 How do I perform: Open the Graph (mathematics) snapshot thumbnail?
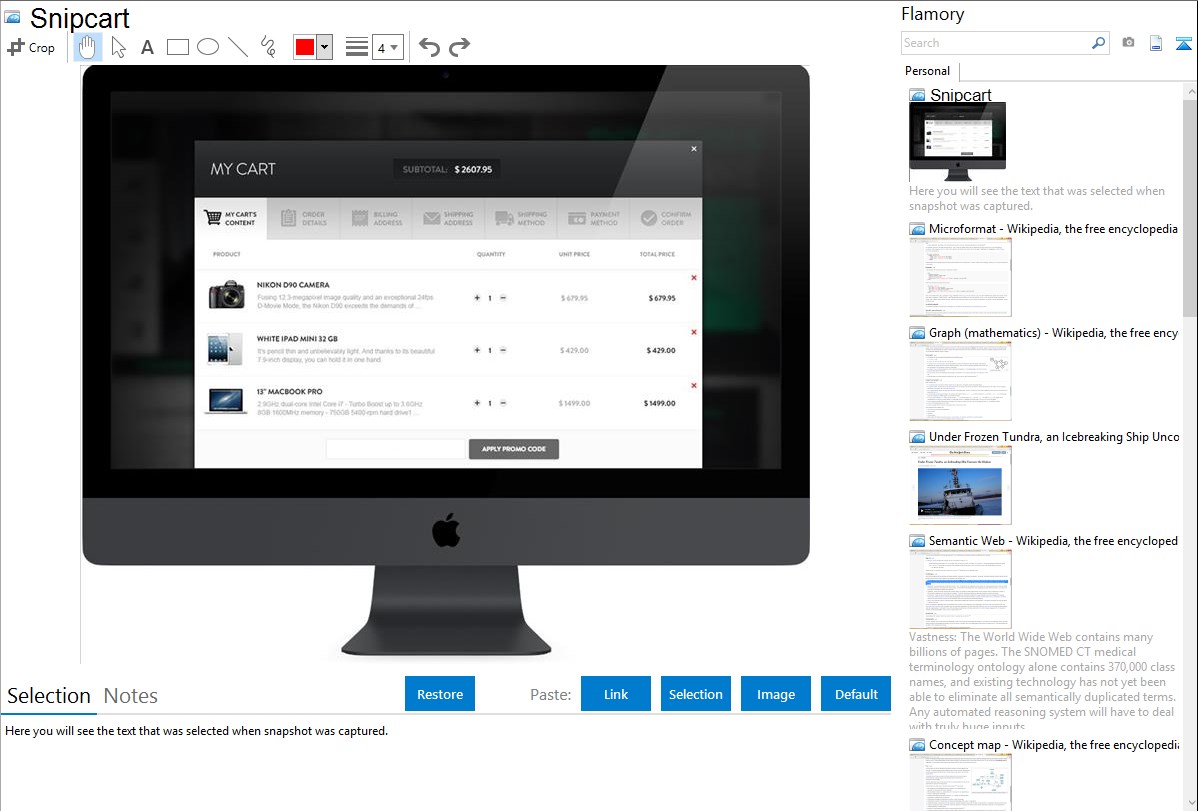(x=960, y=381)
